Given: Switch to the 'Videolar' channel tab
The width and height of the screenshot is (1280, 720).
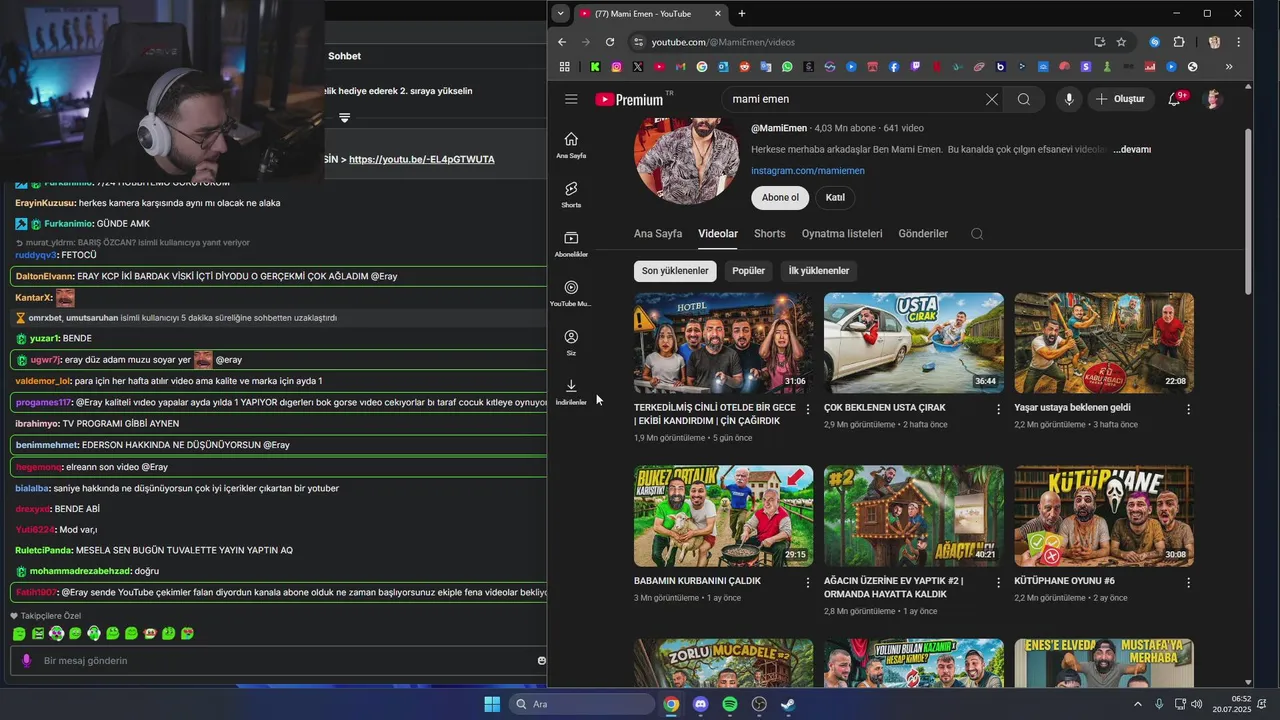Looking at the screenshot, I should [x=718, y=234].
